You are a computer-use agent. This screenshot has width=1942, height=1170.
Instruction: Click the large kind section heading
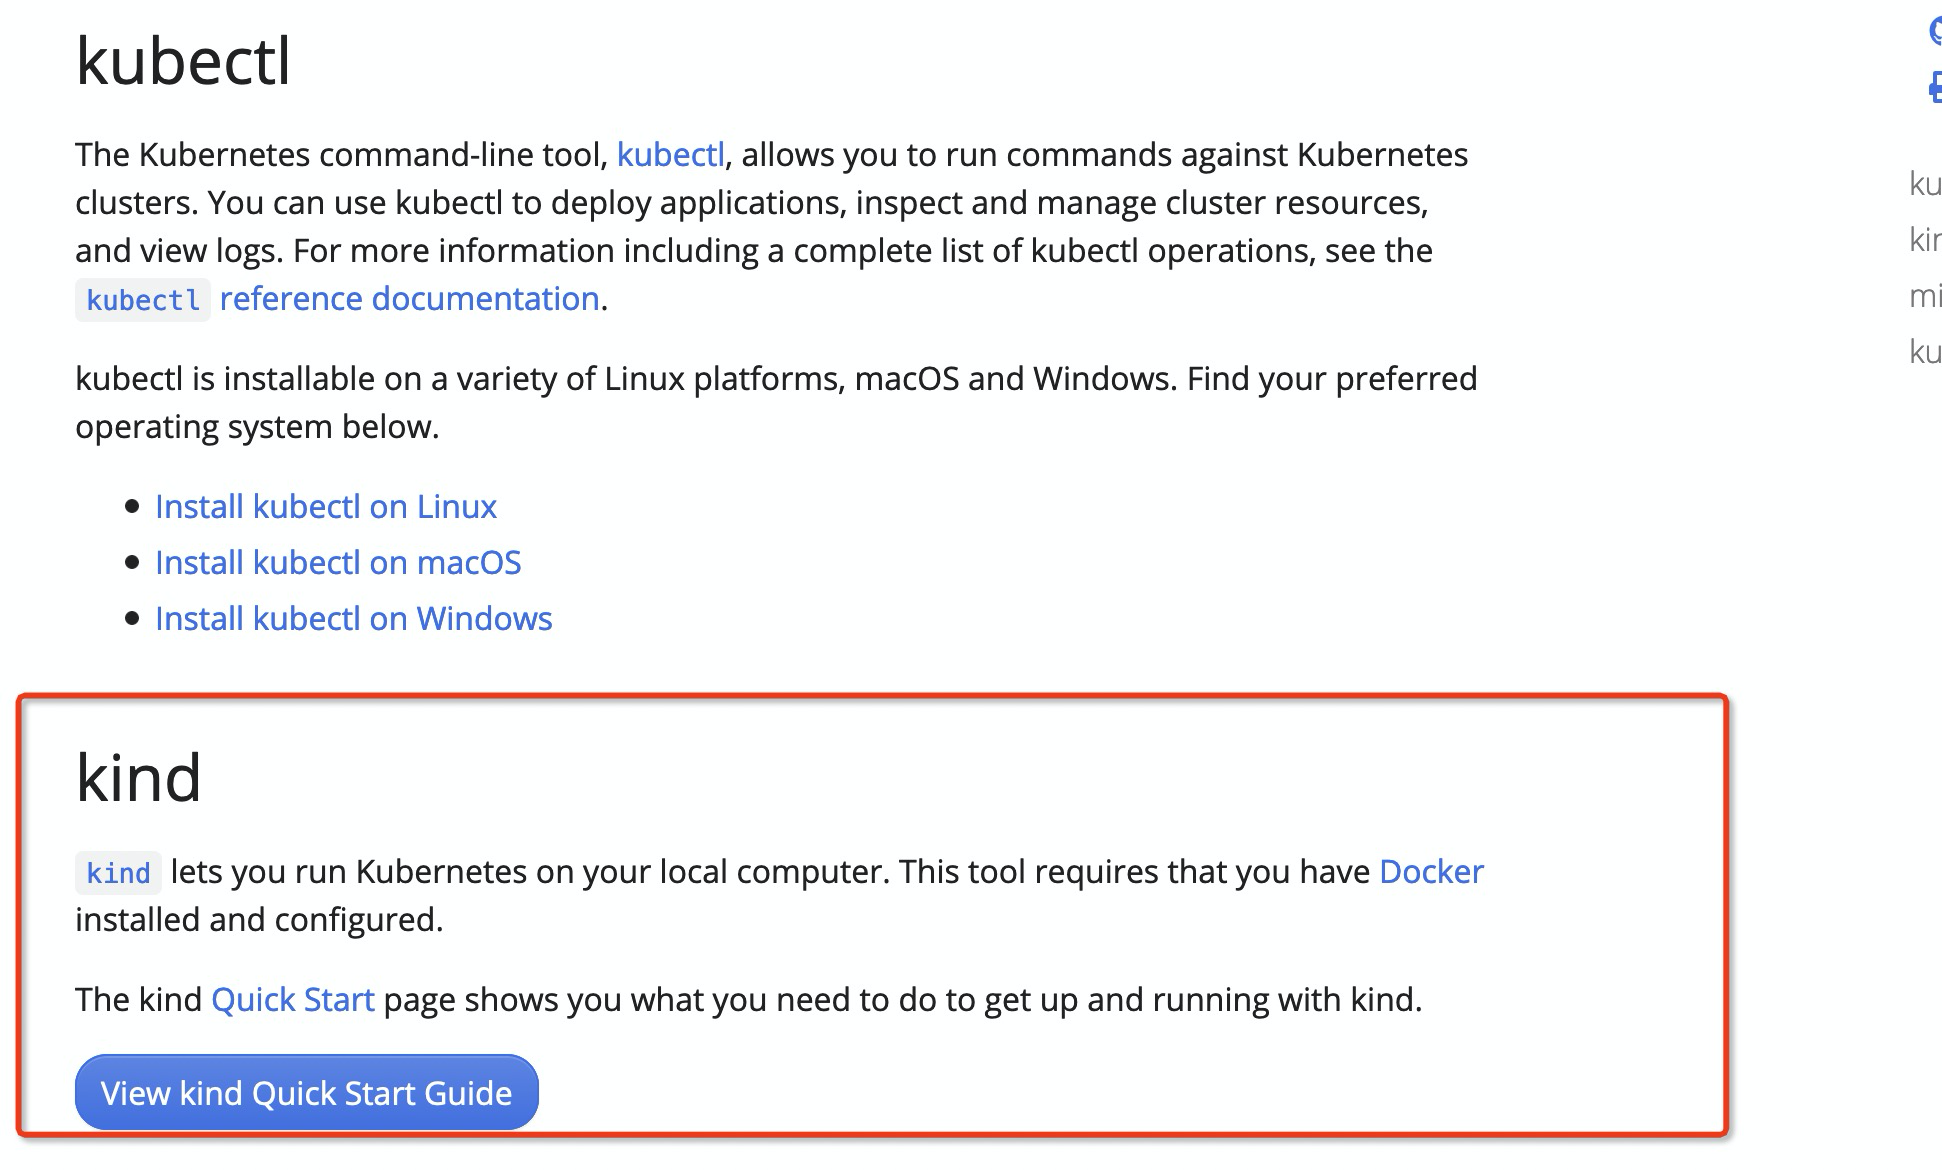coord(139,777)
